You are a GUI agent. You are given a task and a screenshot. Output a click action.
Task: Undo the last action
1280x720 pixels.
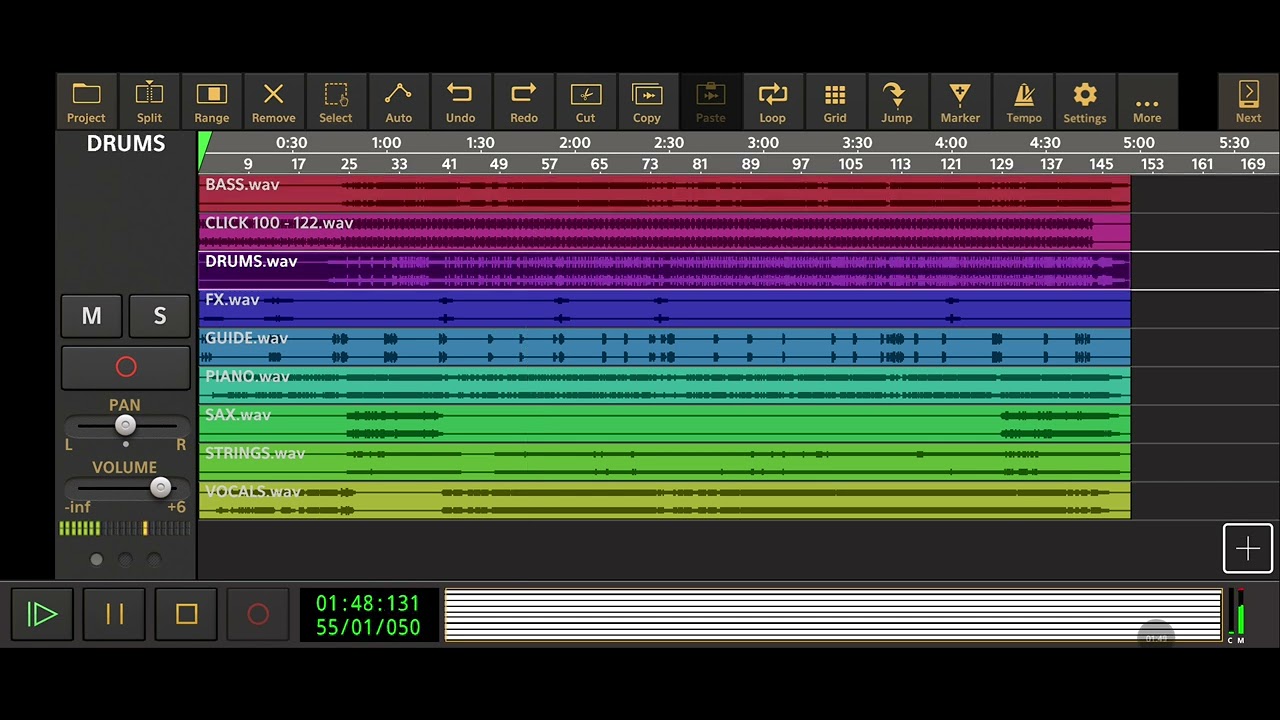coord(460,102)
